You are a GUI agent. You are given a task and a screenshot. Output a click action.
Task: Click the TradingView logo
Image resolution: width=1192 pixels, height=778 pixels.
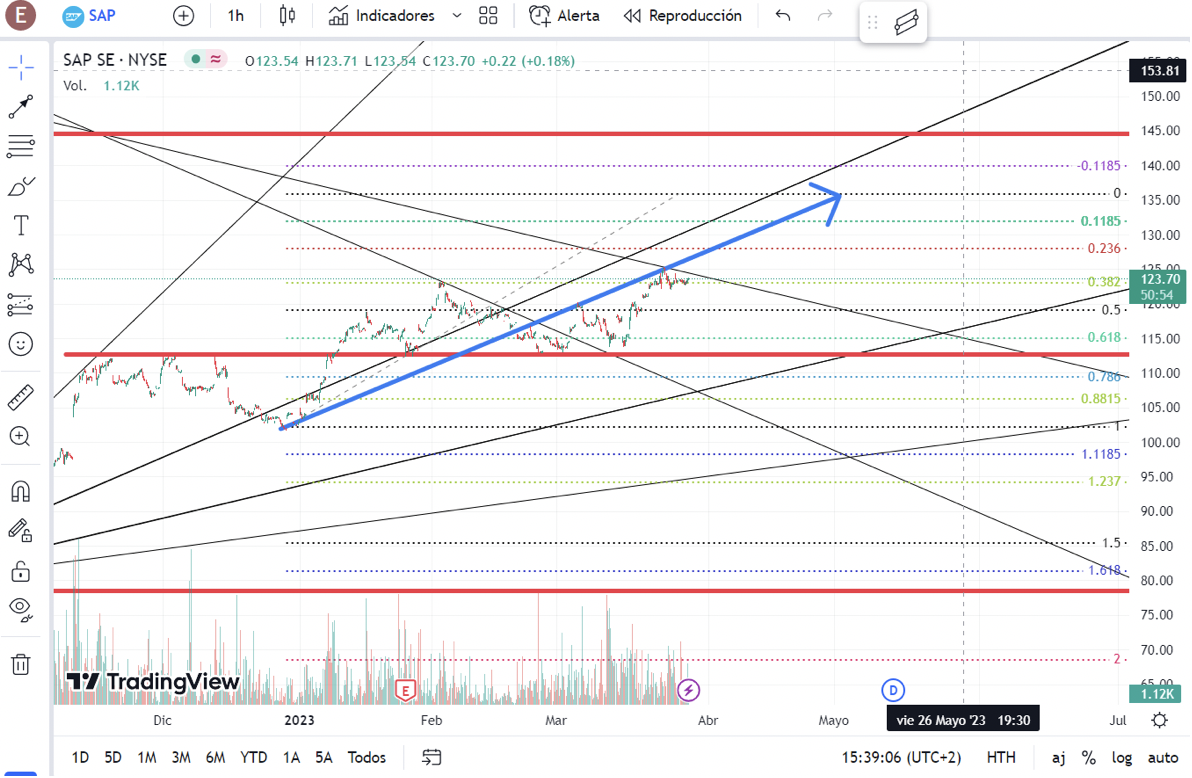coord(153,681)
